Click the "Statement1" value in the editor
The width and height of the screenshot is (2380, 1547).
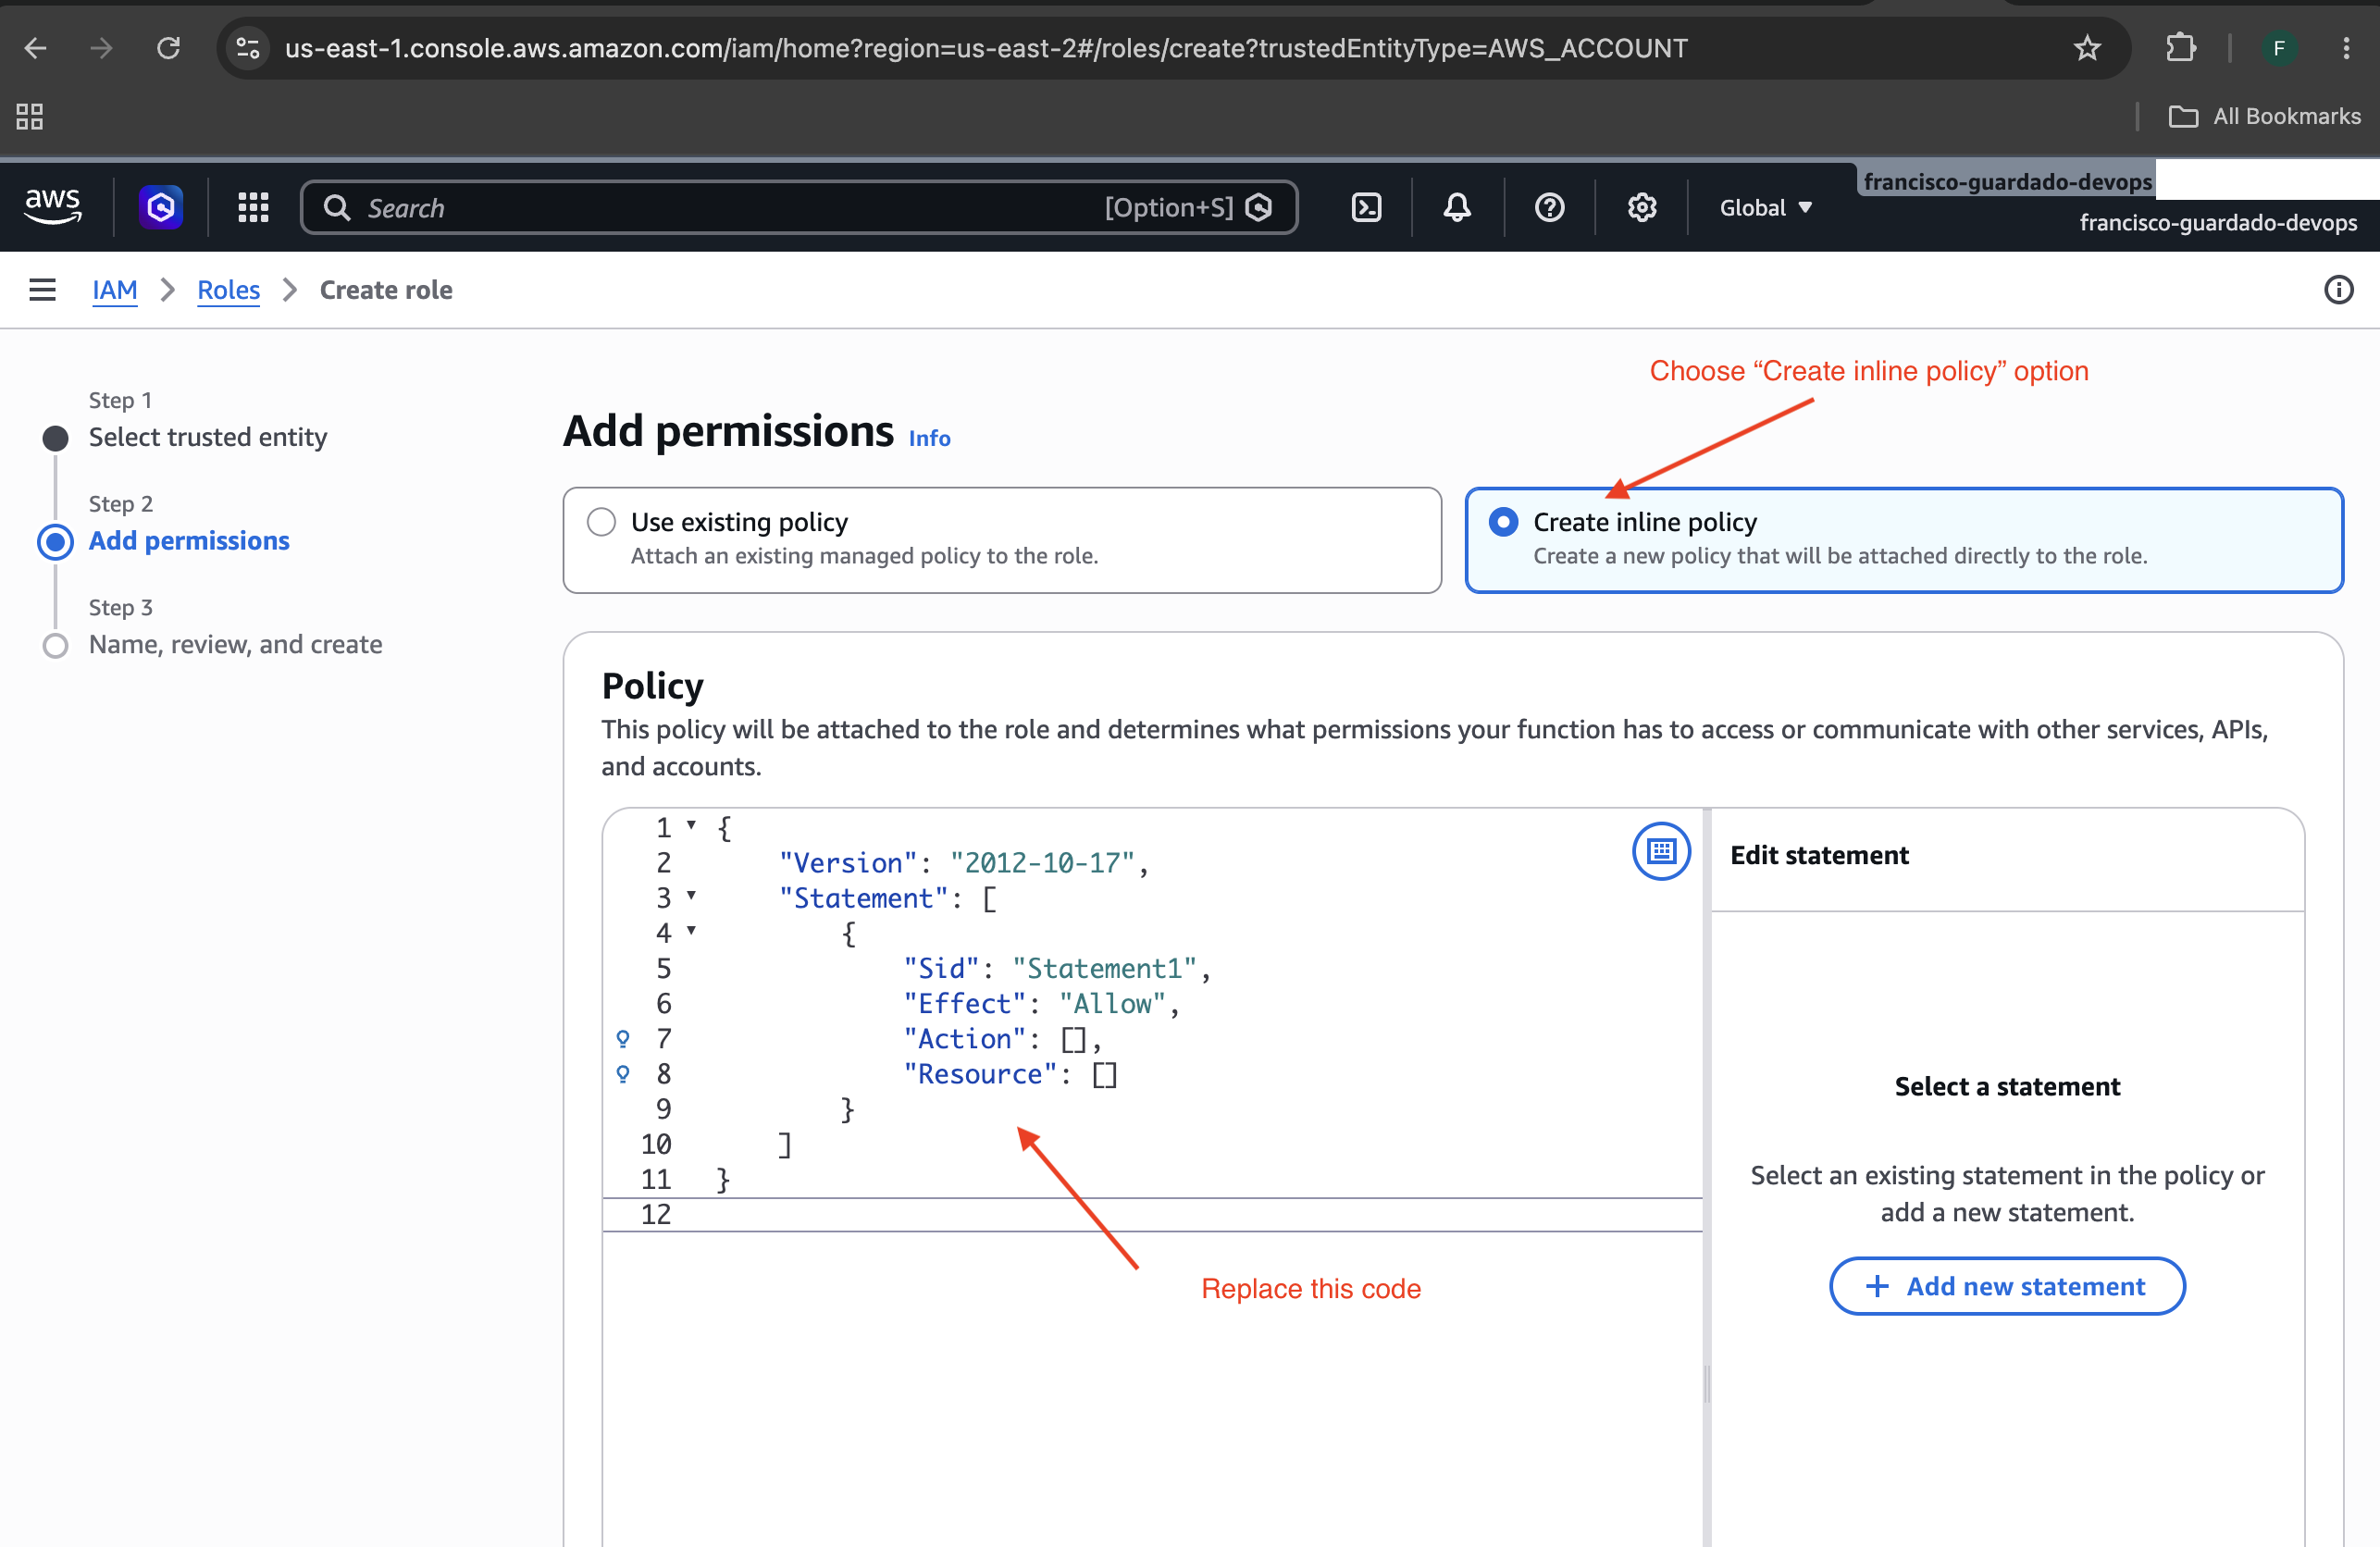[x=1104, y=968]
